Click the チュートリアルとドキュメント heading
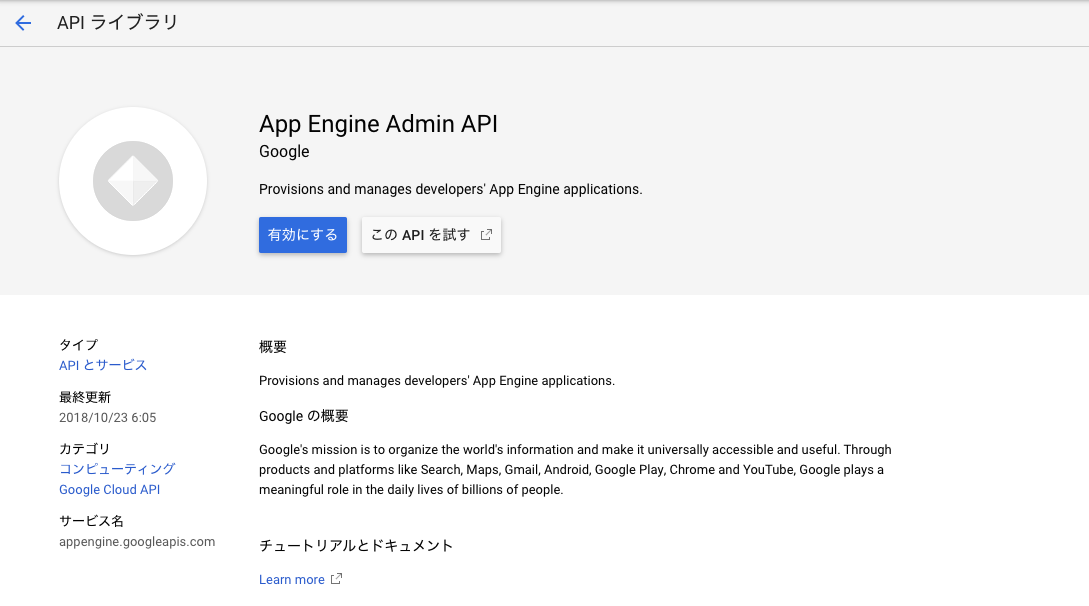 coord(355,545)
